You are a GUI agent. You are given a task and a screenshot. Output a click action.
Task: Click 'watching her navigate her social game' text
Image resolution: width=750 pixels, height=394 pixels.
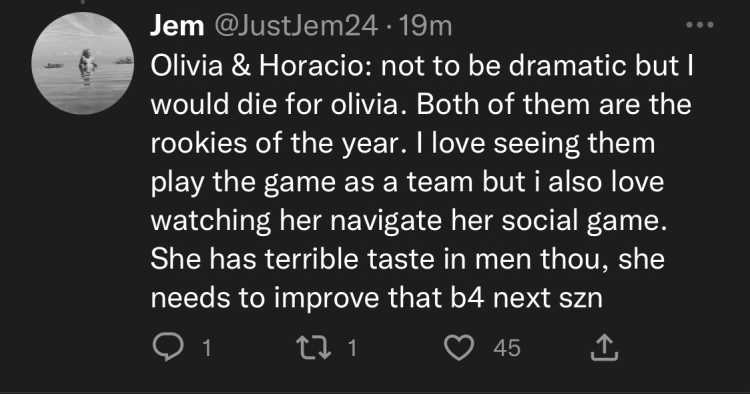point(408,221)
